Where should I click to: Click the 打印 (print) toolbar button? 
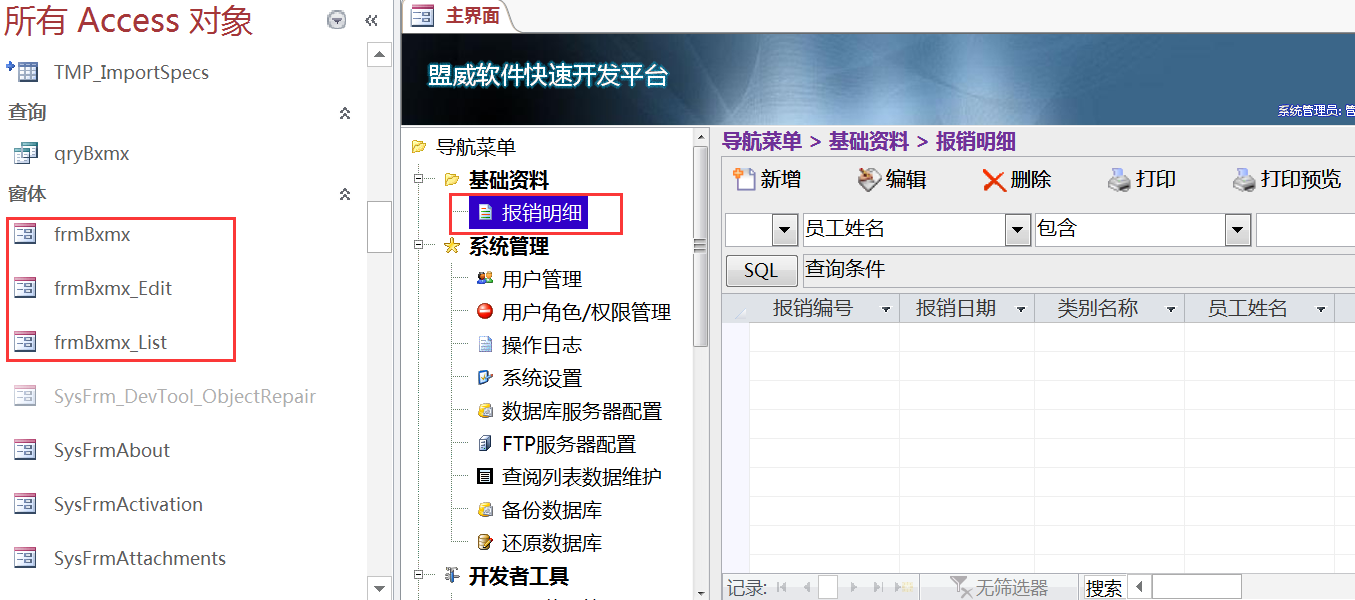(1142, 179)
